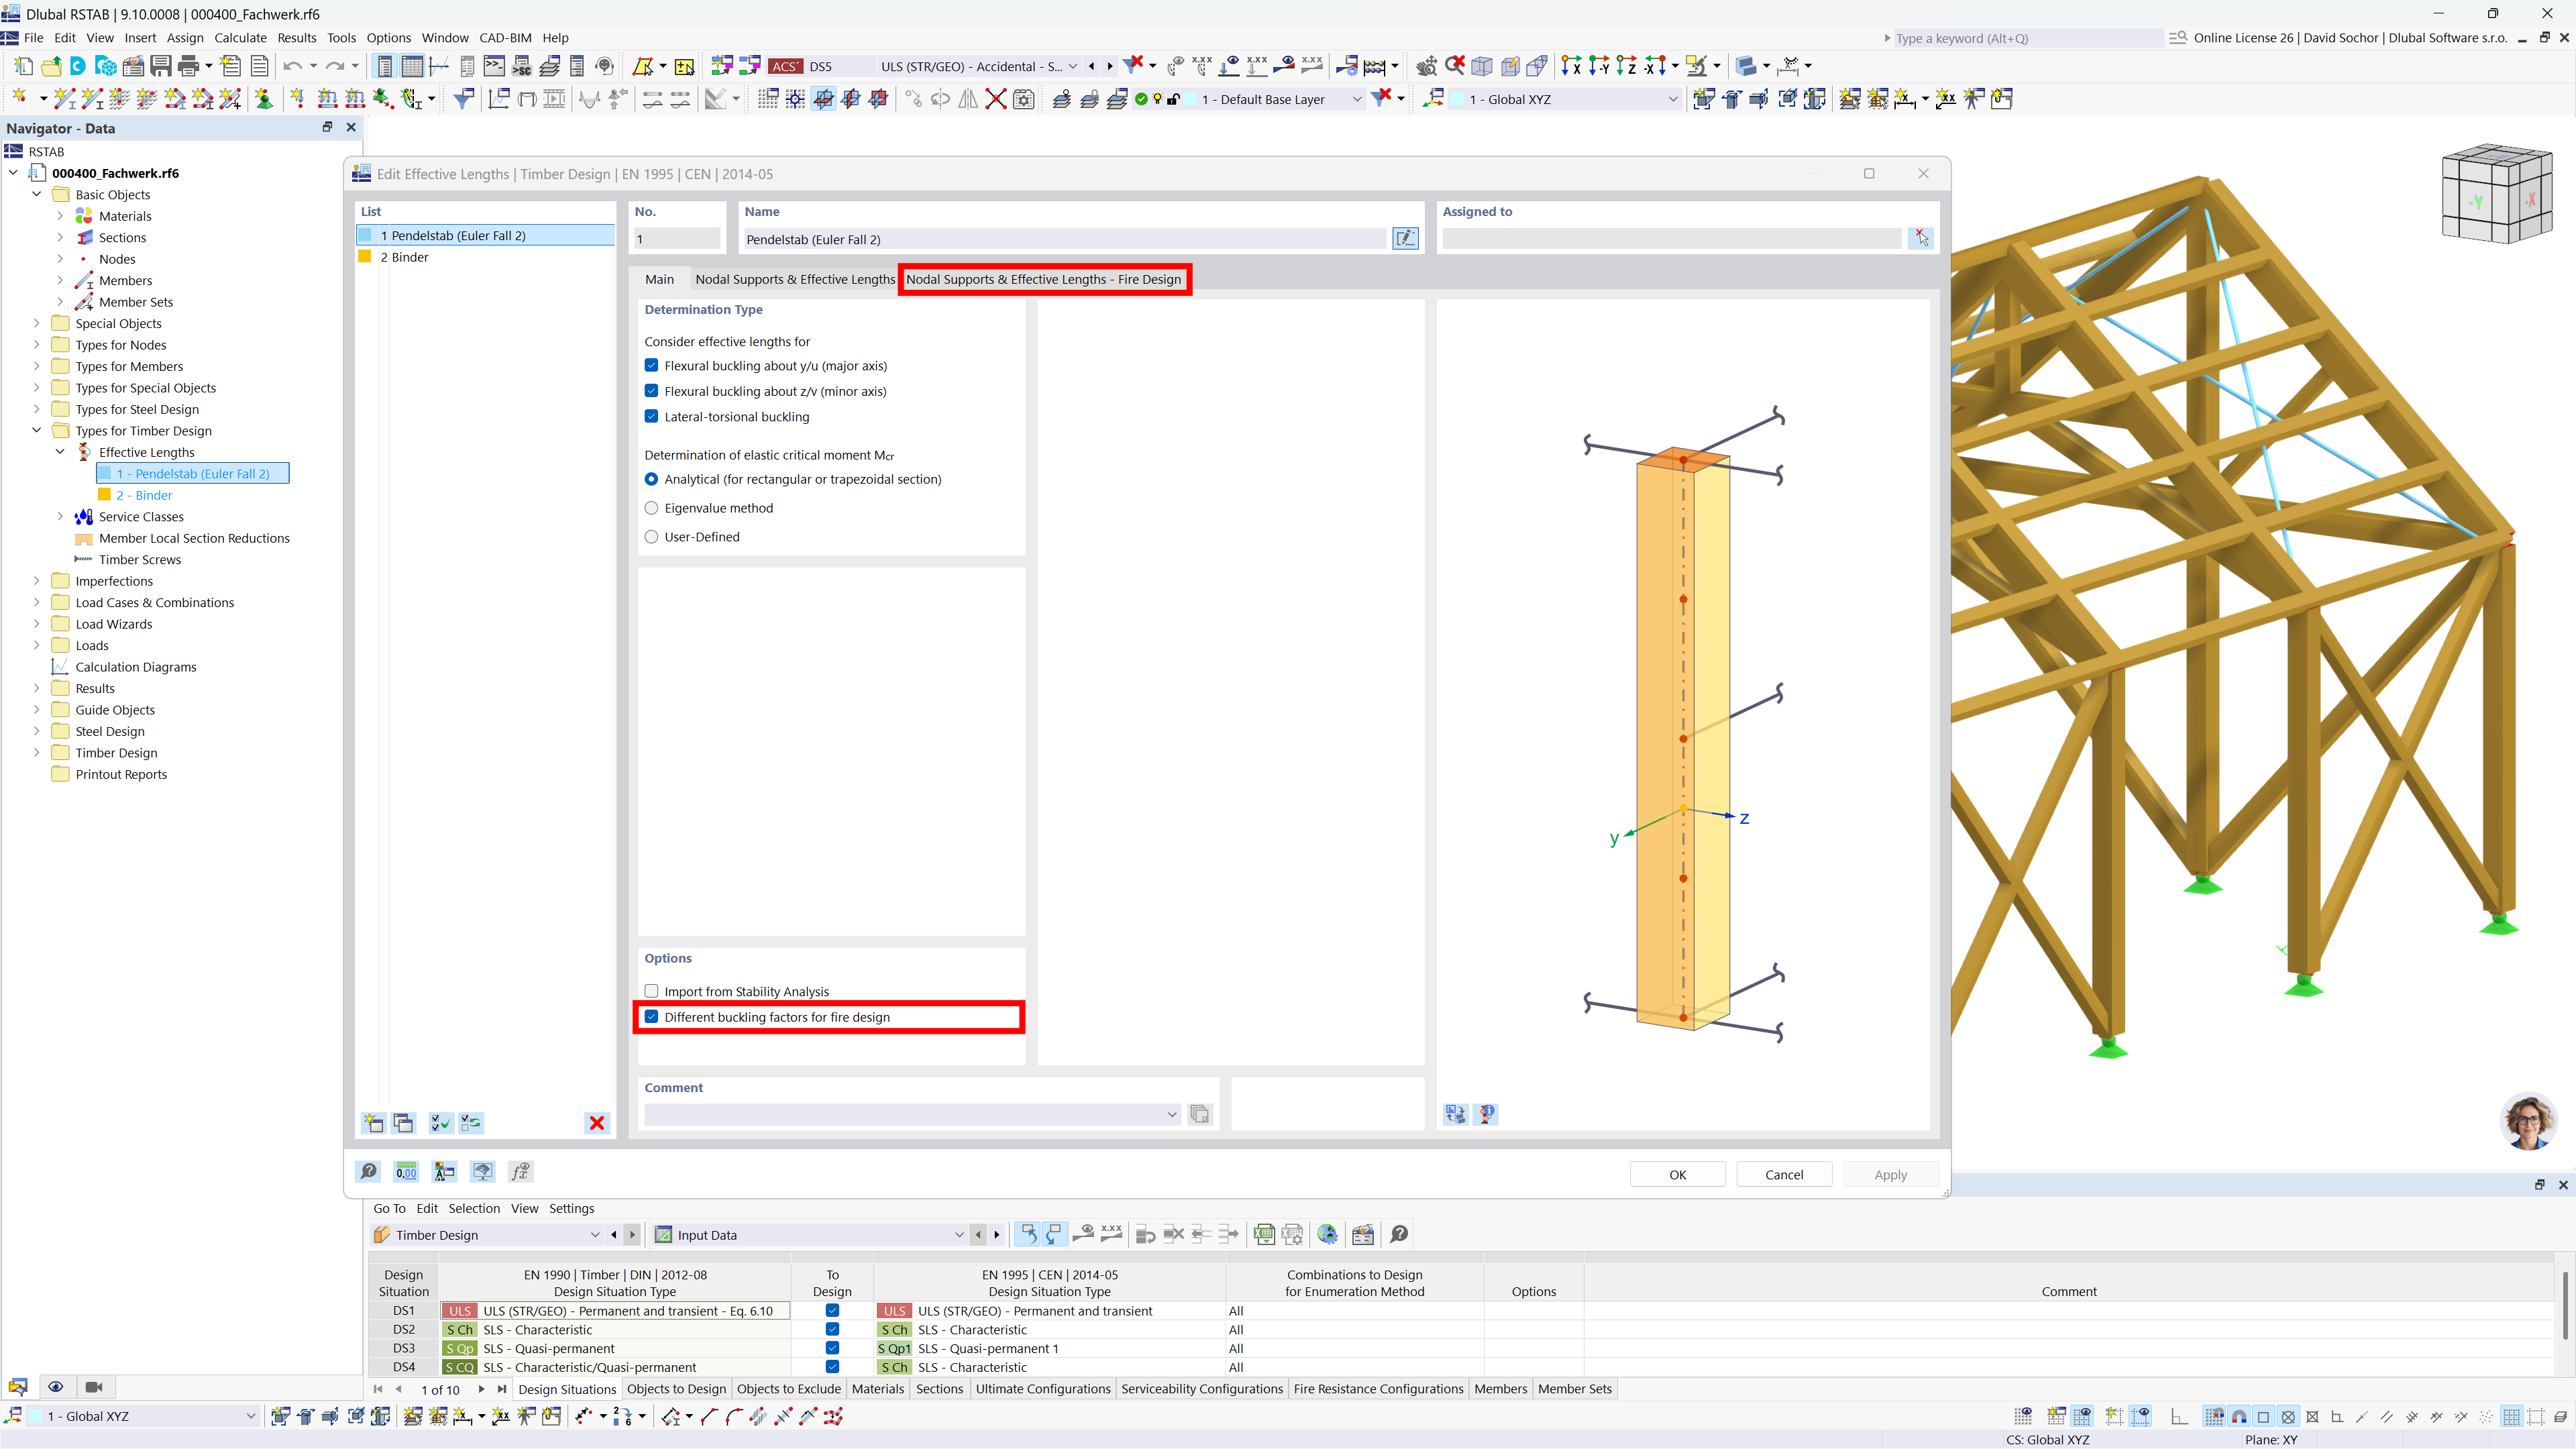This screenshot has height=1449, width=2576.
Task: Expand the Imperfections tree node
Action: [x=37, y=581]
